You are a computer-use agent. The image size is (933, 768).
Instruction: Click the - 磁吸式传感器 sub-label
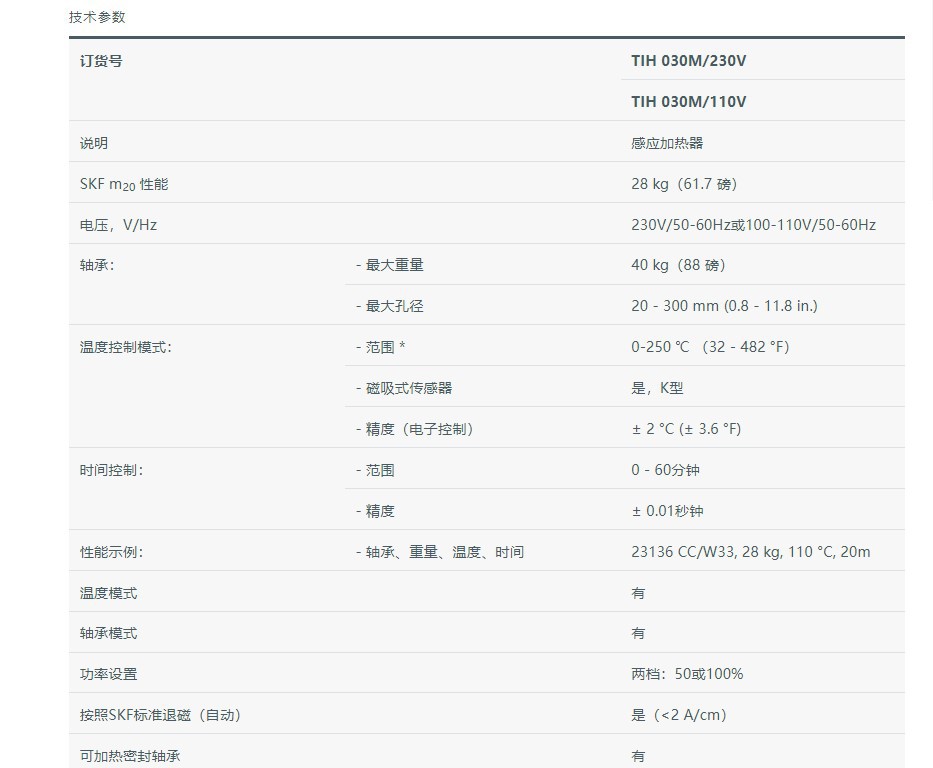pos(404,388)
